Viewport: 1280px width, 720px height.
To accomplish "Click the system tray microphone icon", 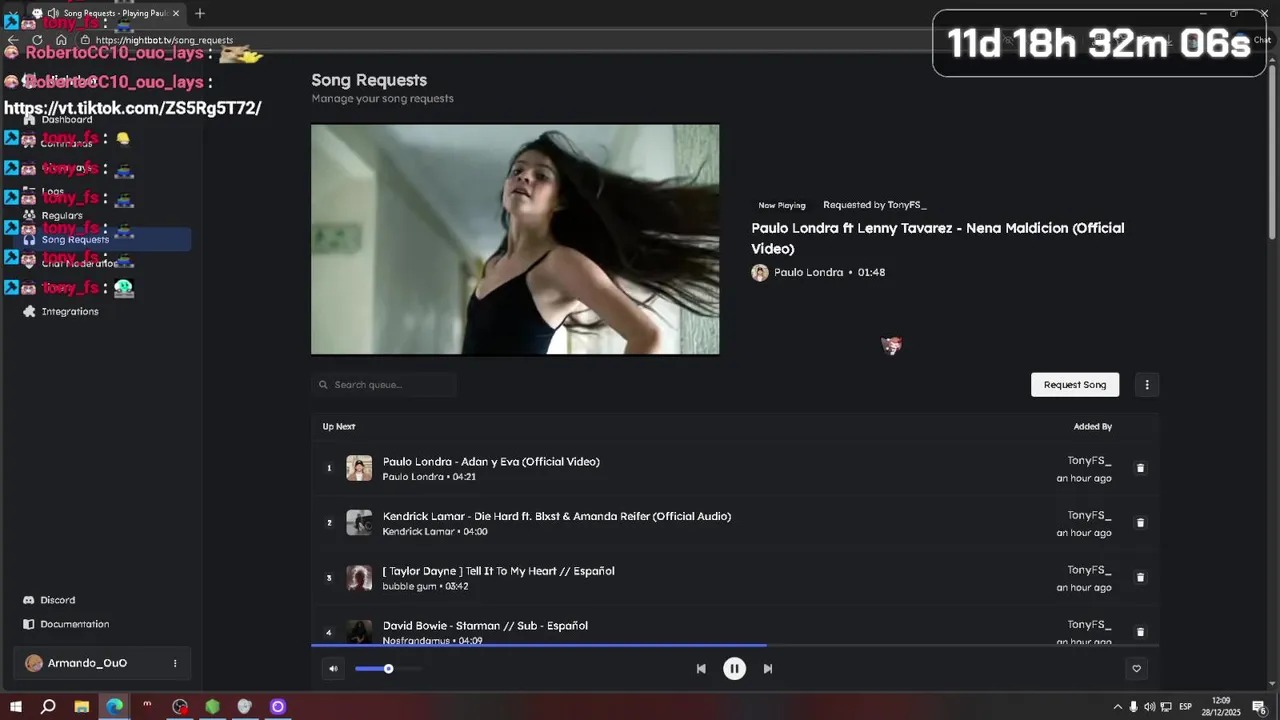I will [1133, 707].
